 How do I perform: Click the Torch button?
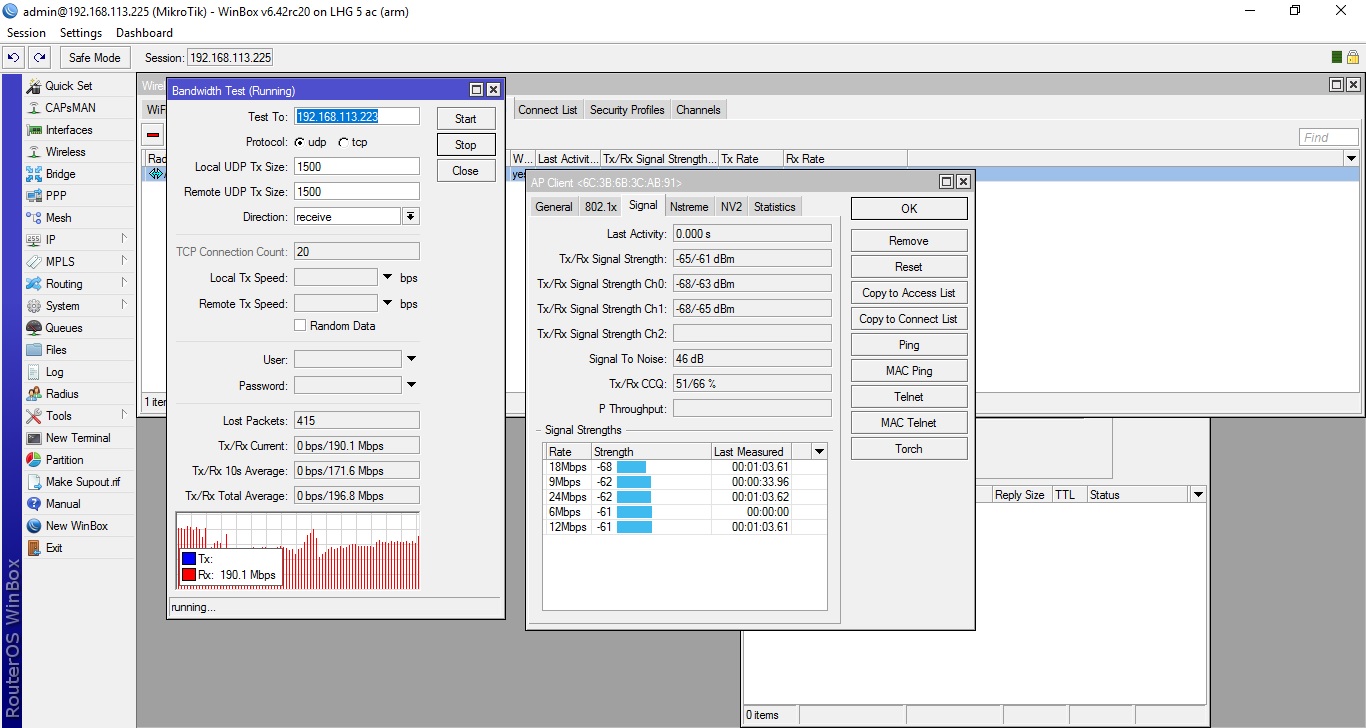(908, 449)
